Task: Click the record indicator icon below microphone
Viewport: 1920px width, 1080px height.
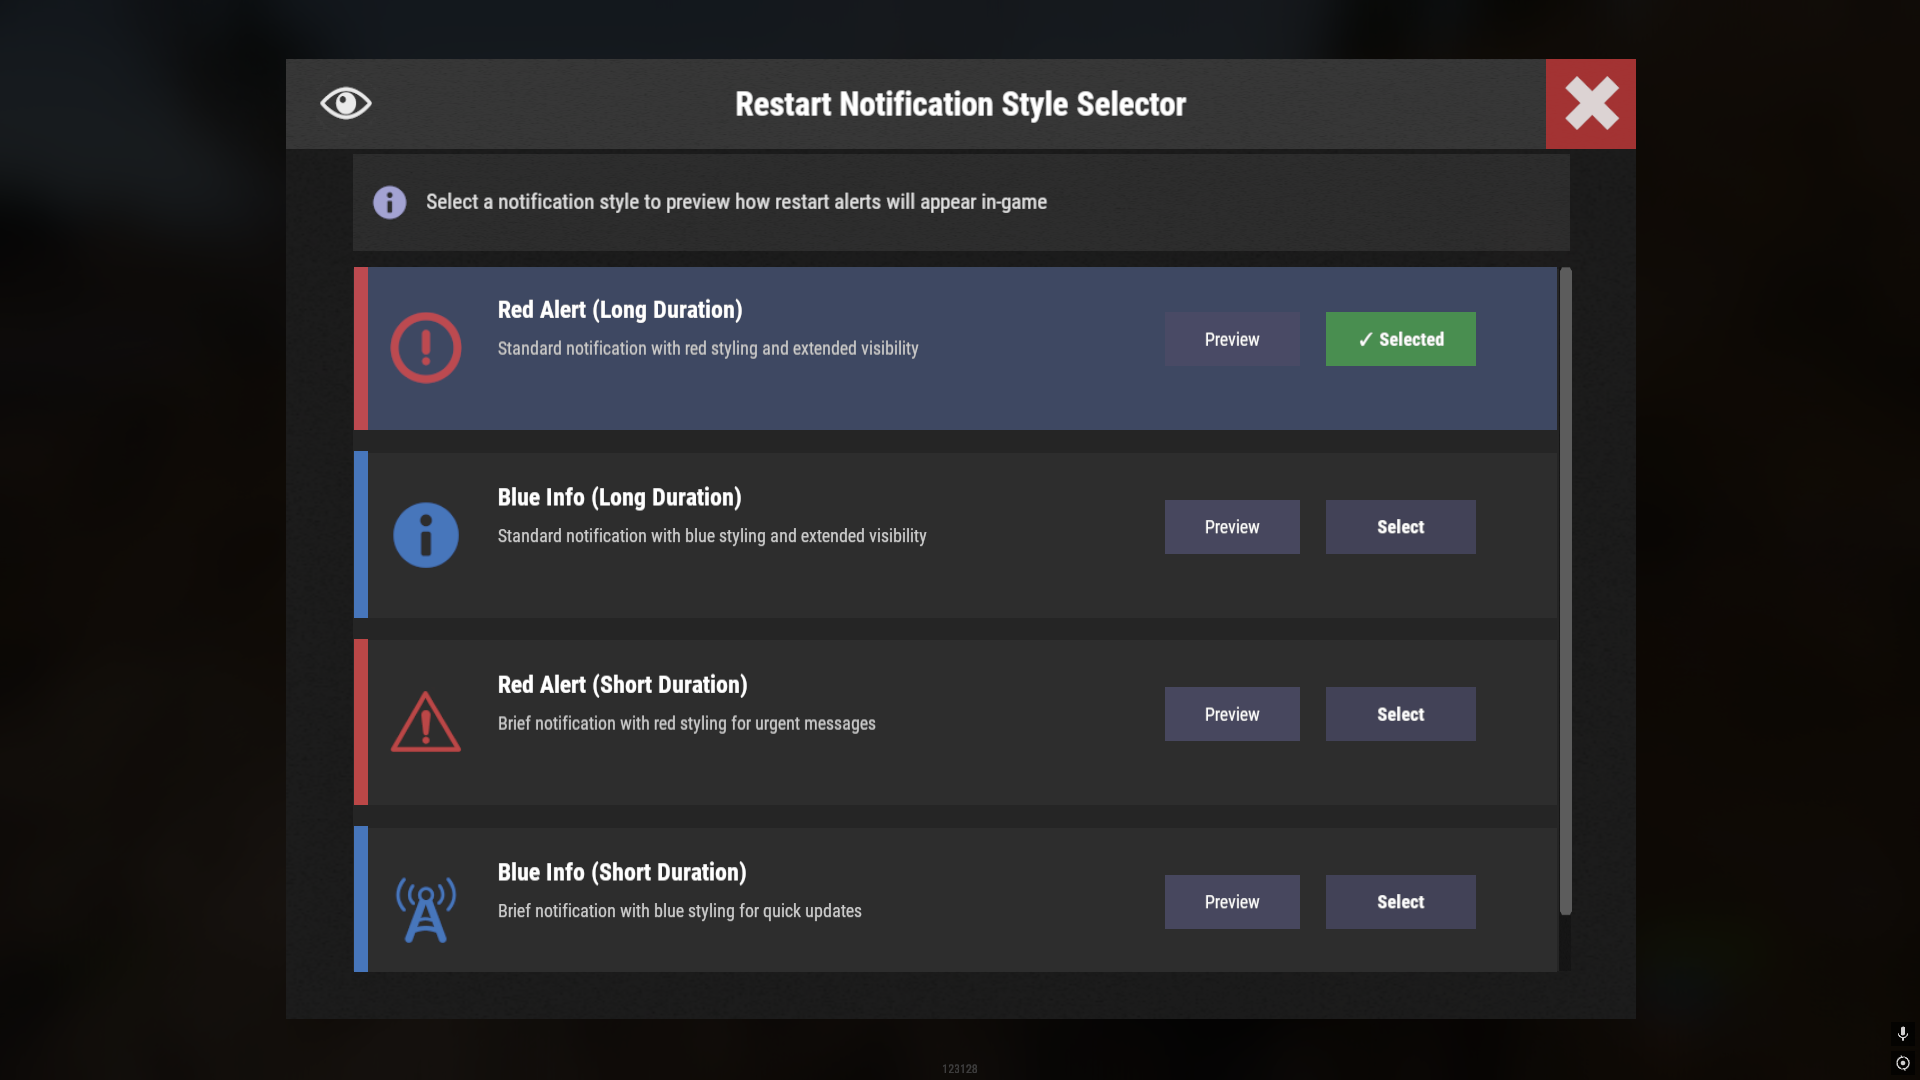Action: (x=1903, y=1063)
